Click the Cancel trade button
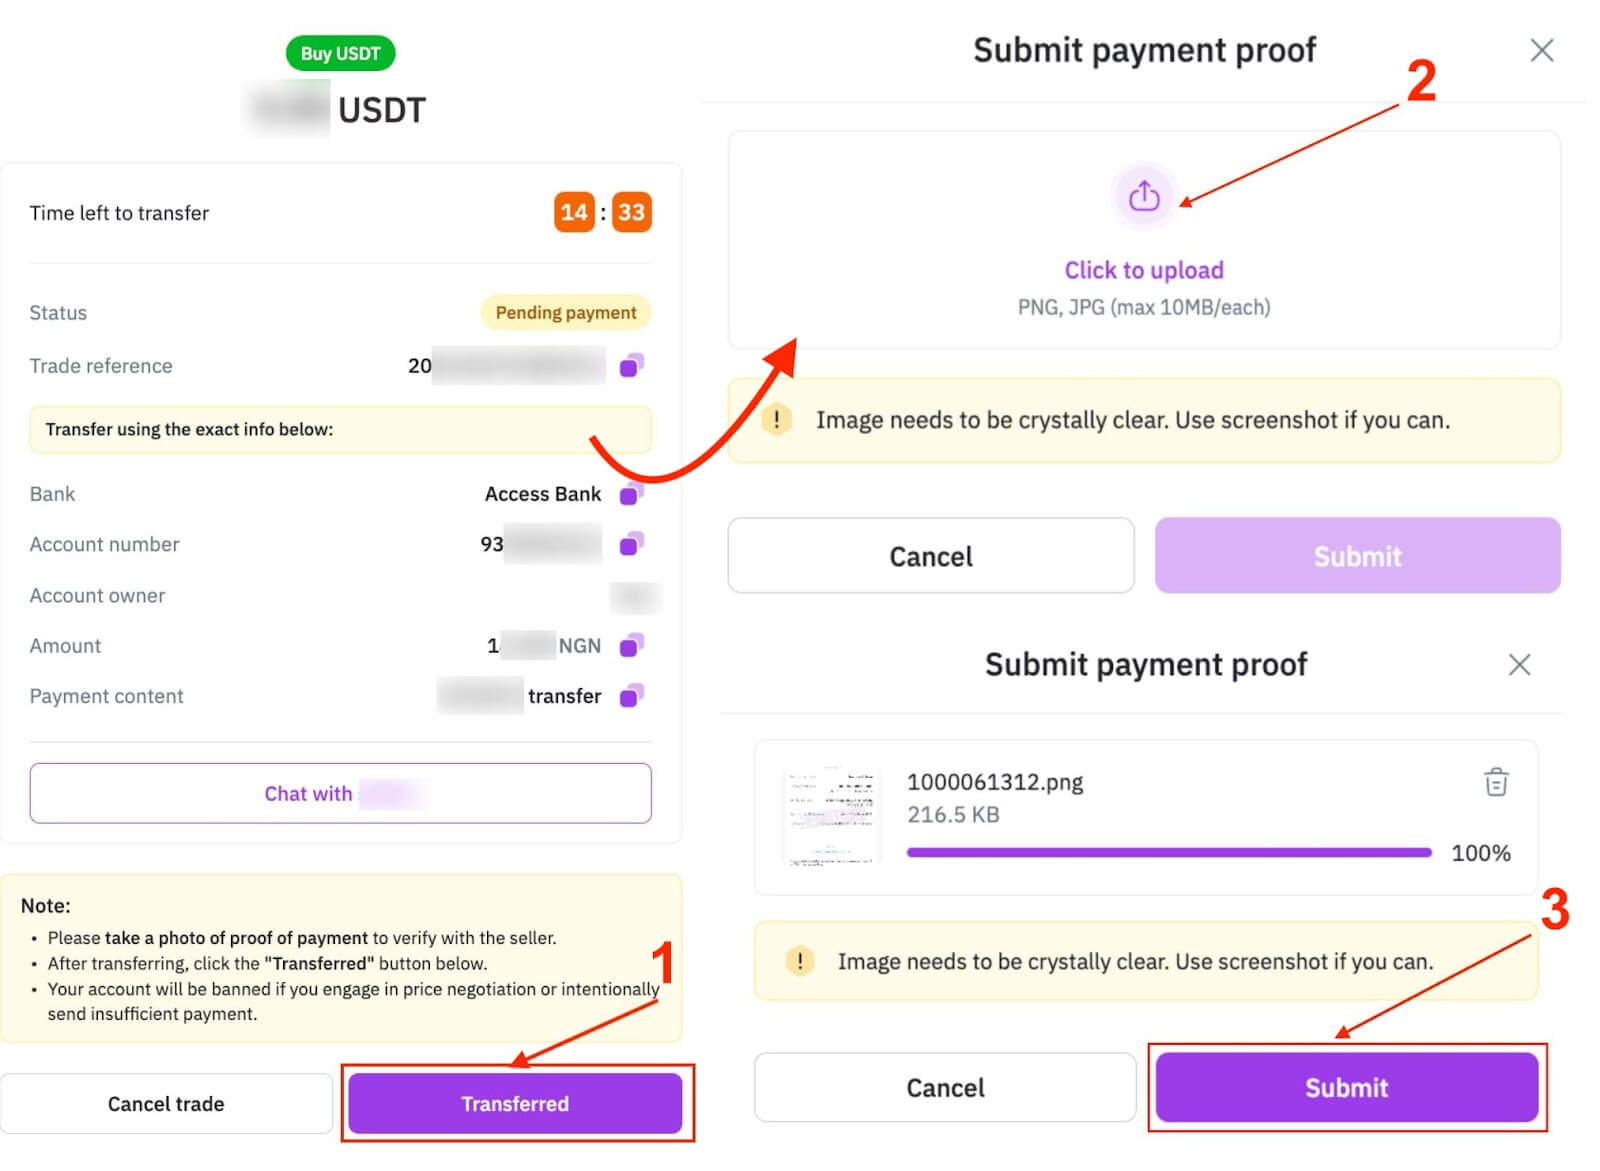This screenshot has height=1171, width=1600. point(166,1103)
